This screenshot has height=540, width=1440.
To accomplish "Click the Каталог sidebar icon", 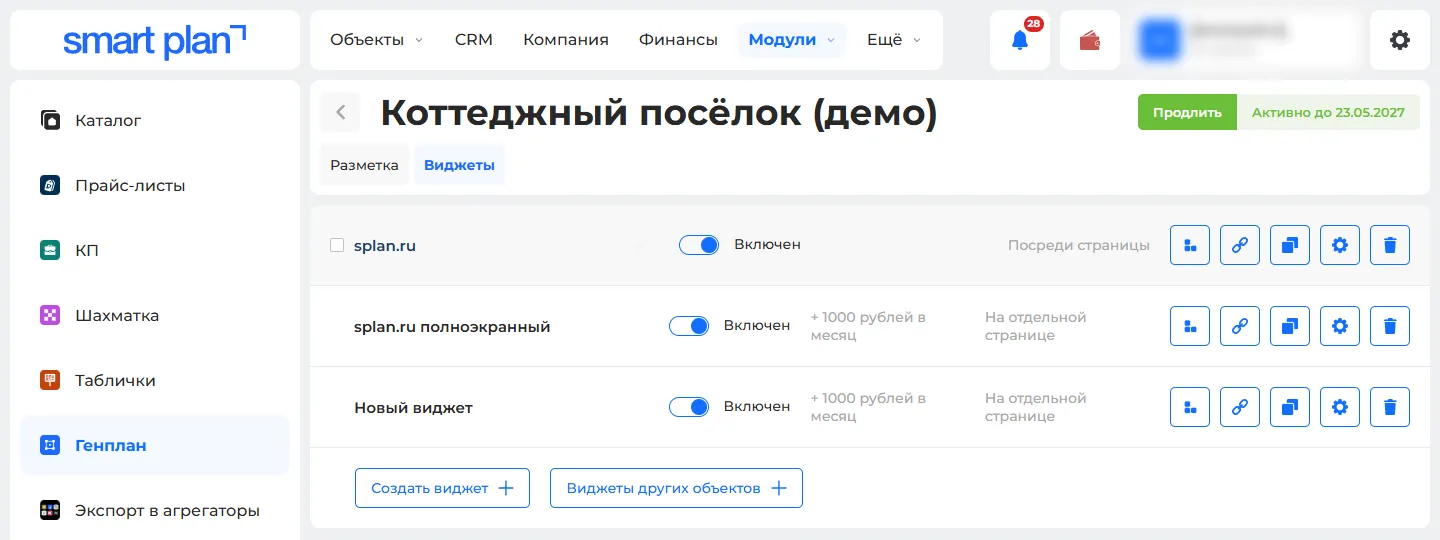I will point(50,120).
